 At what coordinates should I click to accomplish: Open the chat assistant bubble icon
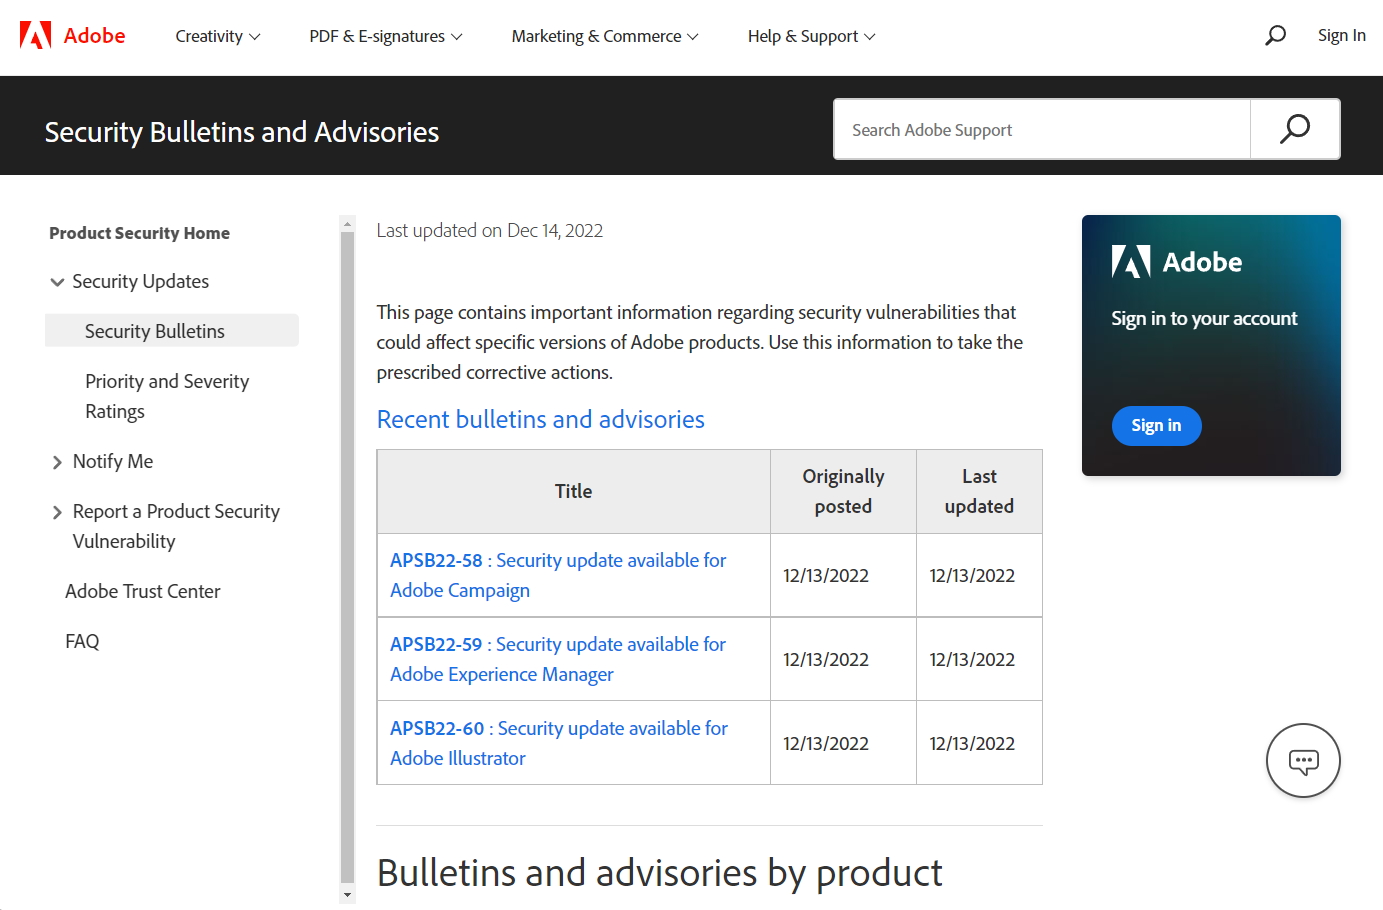click(1303, 761)
